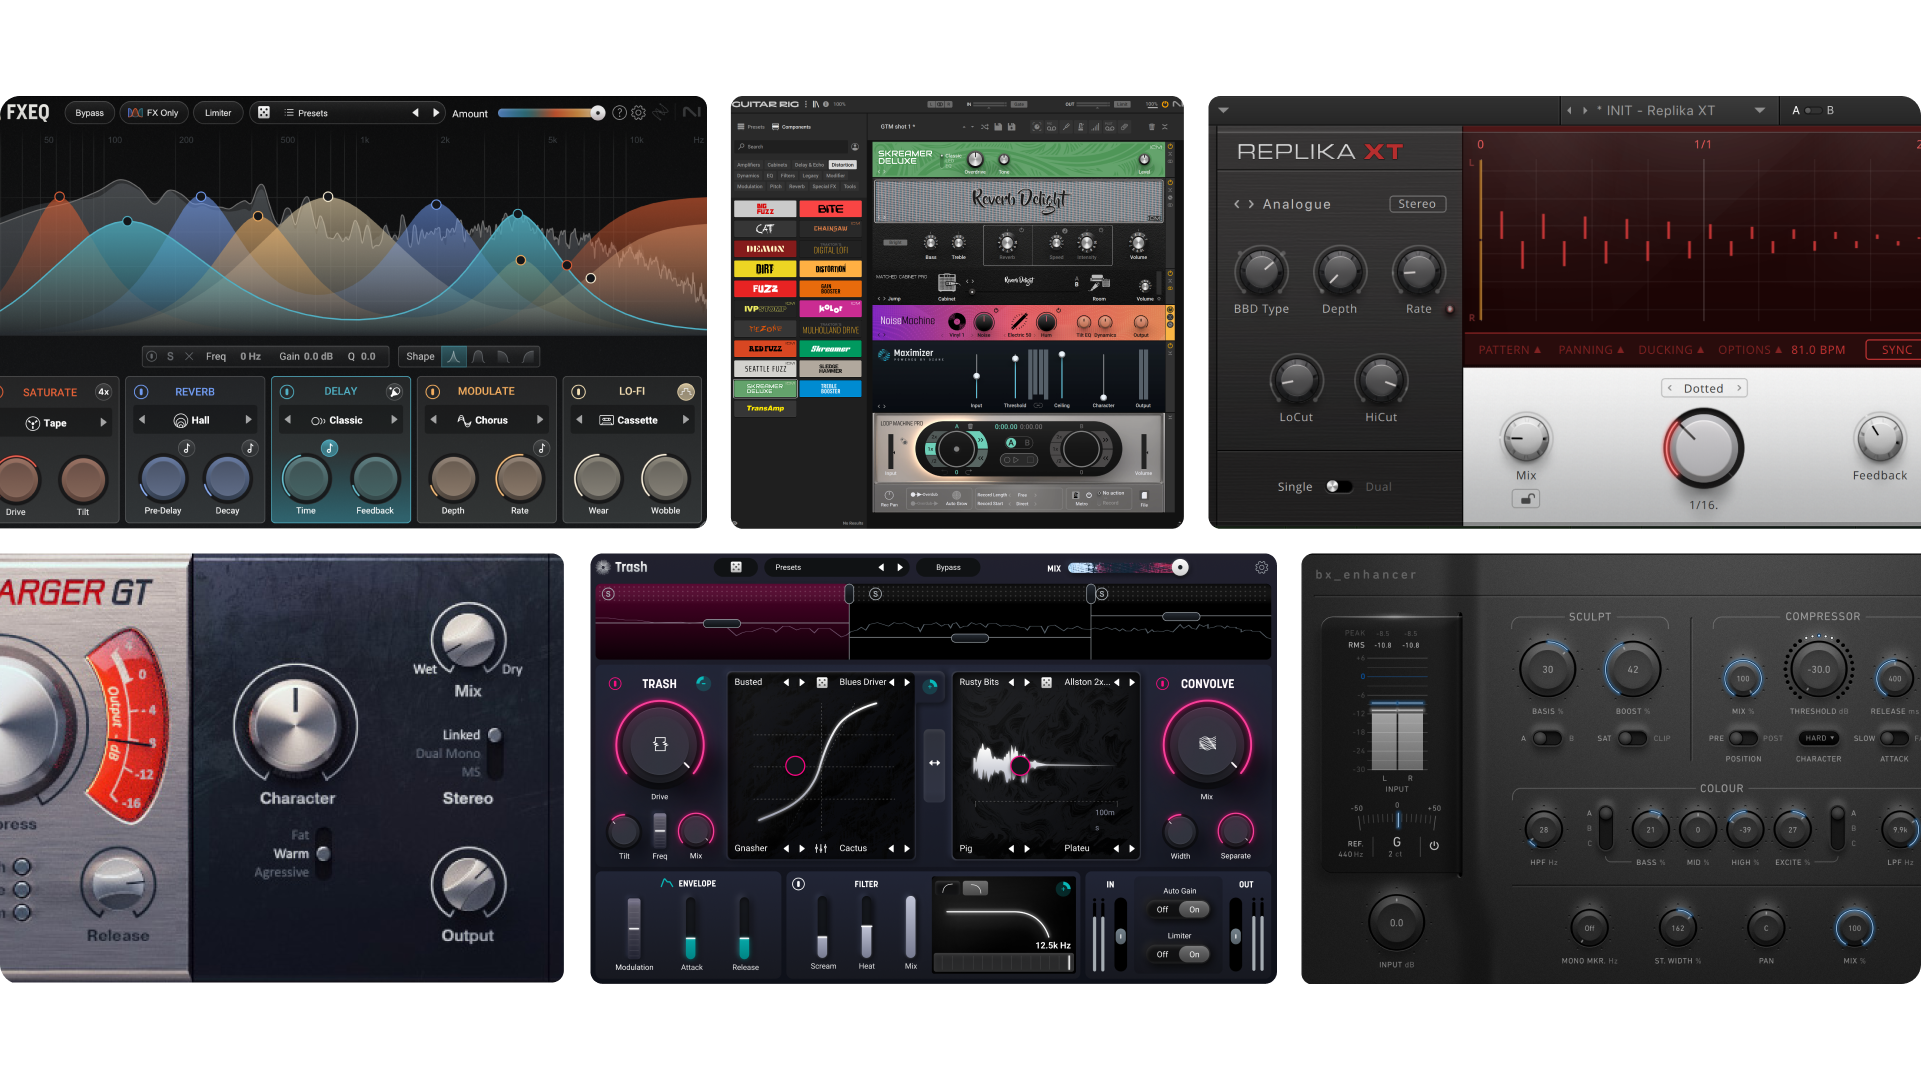Toggle the REVERB module power in FXEQ
This screenshot has width=1921, height=1080.
[x=141, y=392]
